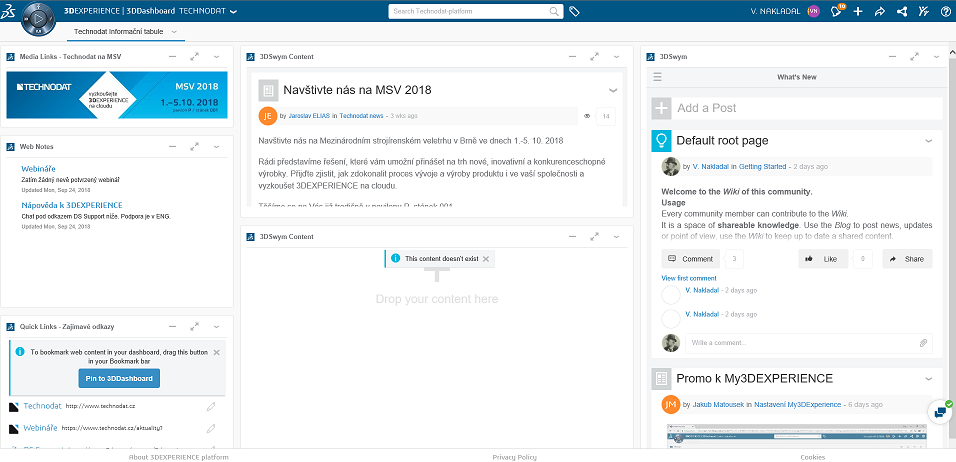The image size is (956, 462).
Task: Expand Promo k My3DEXPERIENCE post options
Action: (x=929, y=378)
